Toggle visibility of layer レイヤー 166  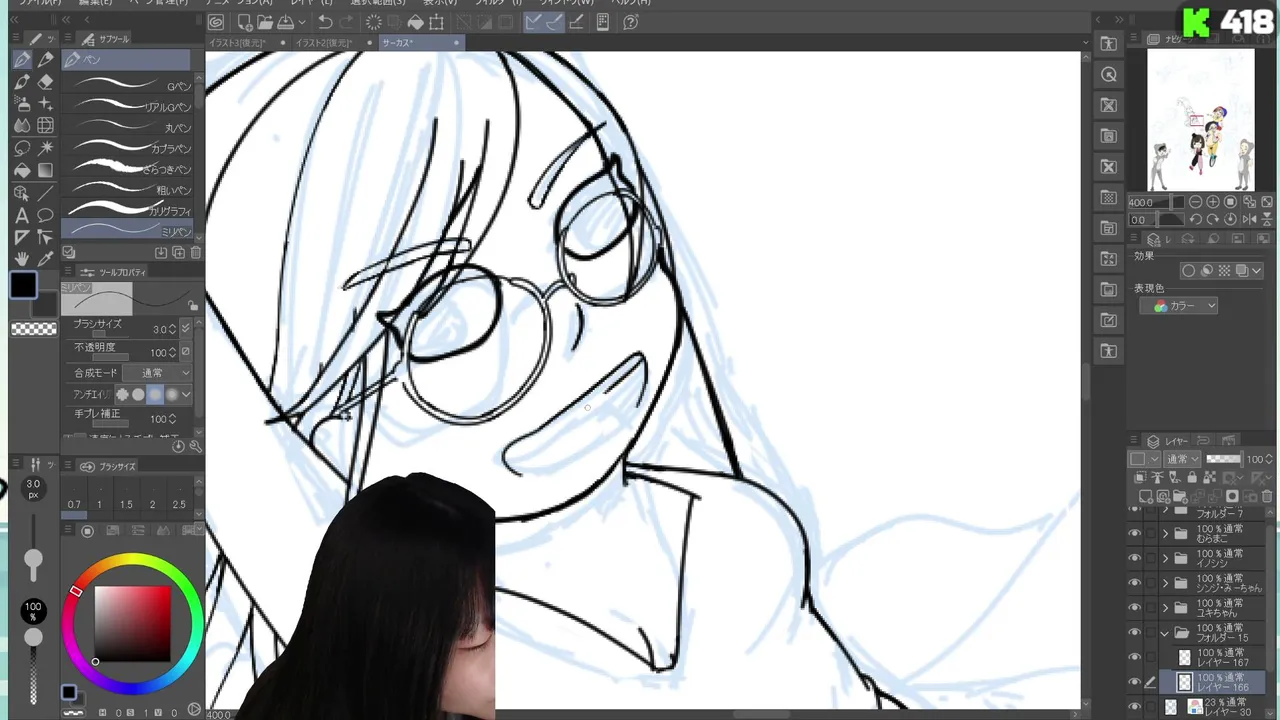tap(1134, 682)
